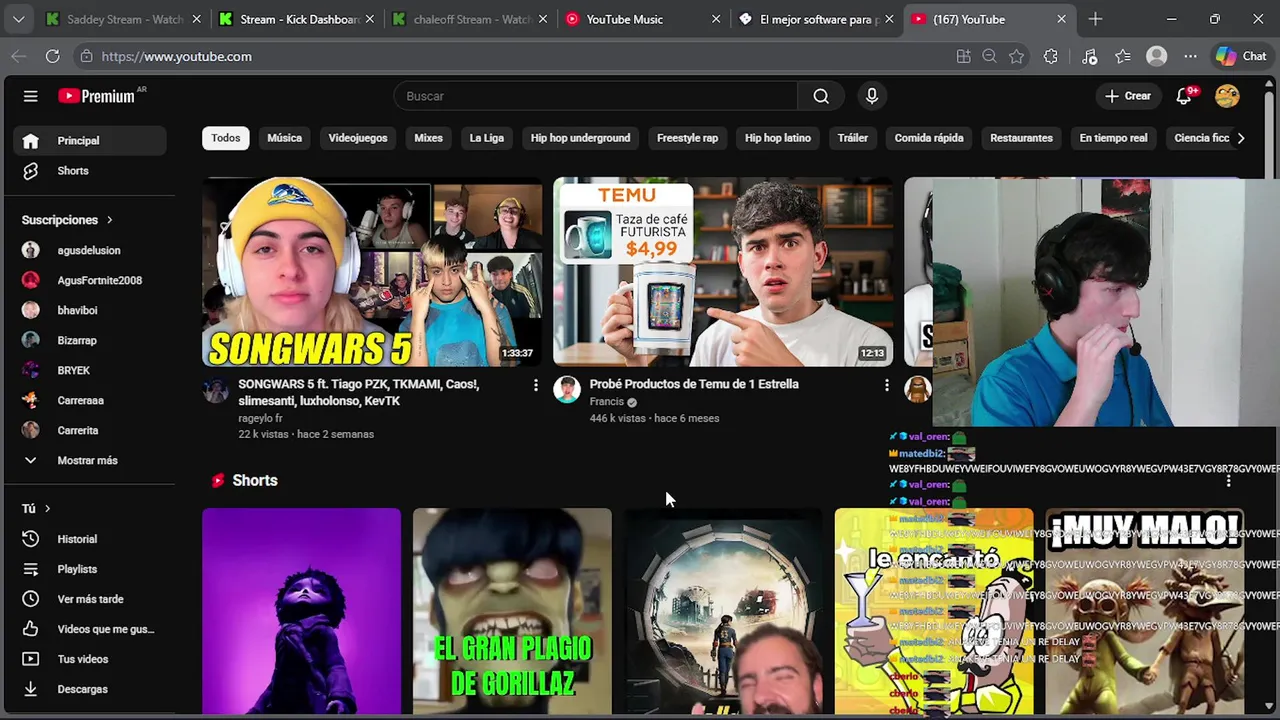Switch to YouTube Music browser tab

coord(642,19)
